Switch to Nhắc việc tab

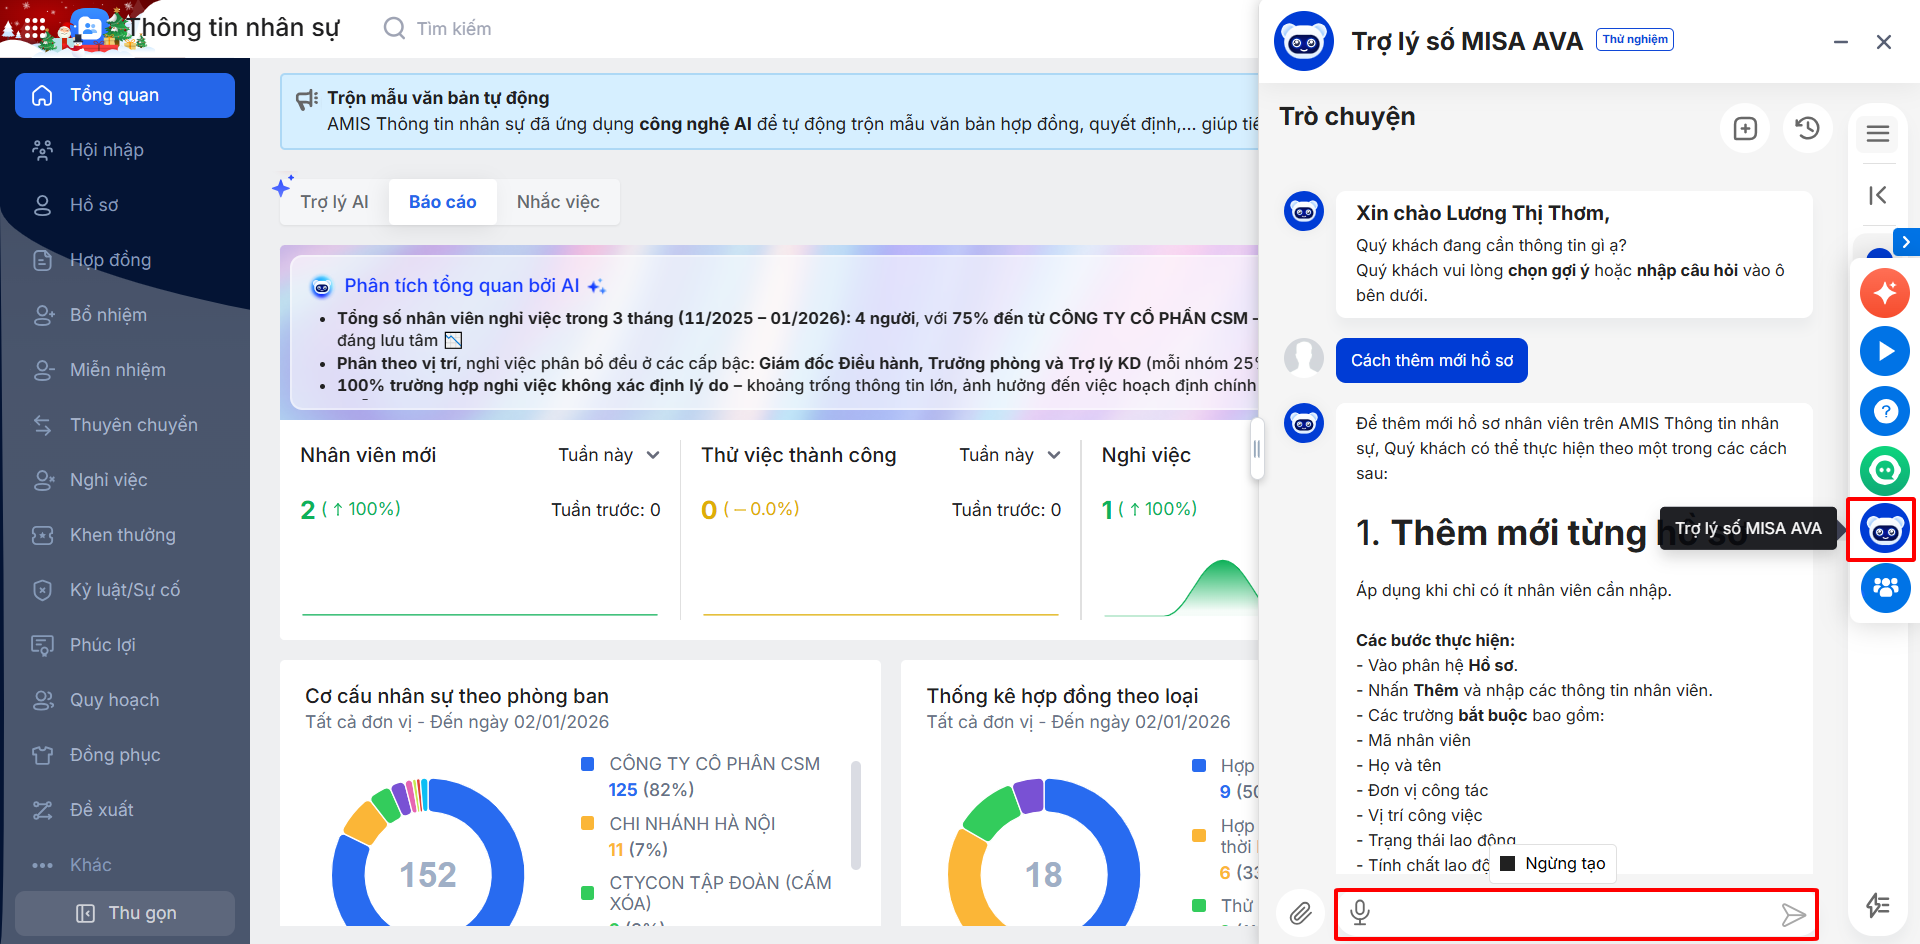coord(558,202)
